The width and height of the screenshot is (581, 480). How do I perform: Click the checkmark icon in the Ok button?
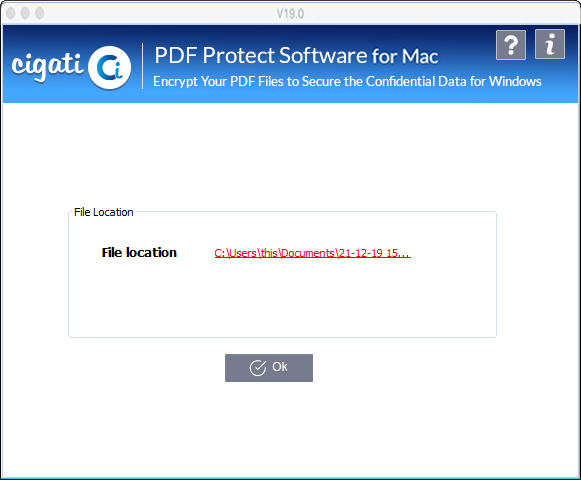258,368
